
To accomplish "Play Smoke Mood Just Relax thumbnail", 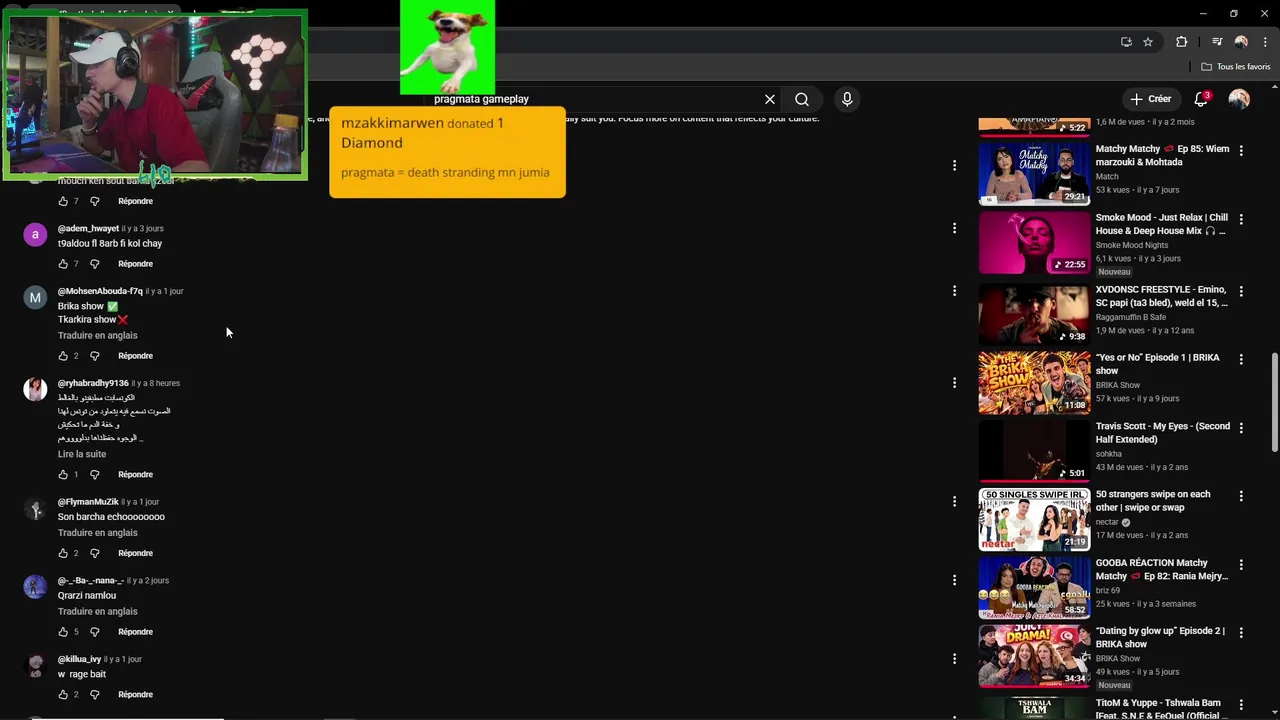I will tap(1034, 242).
